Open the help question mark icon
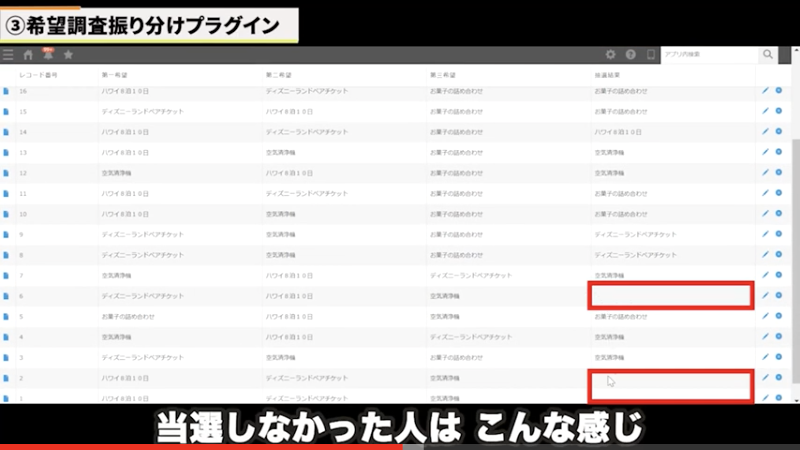Viewport: 800px width, 450px height. click(631, 55)
